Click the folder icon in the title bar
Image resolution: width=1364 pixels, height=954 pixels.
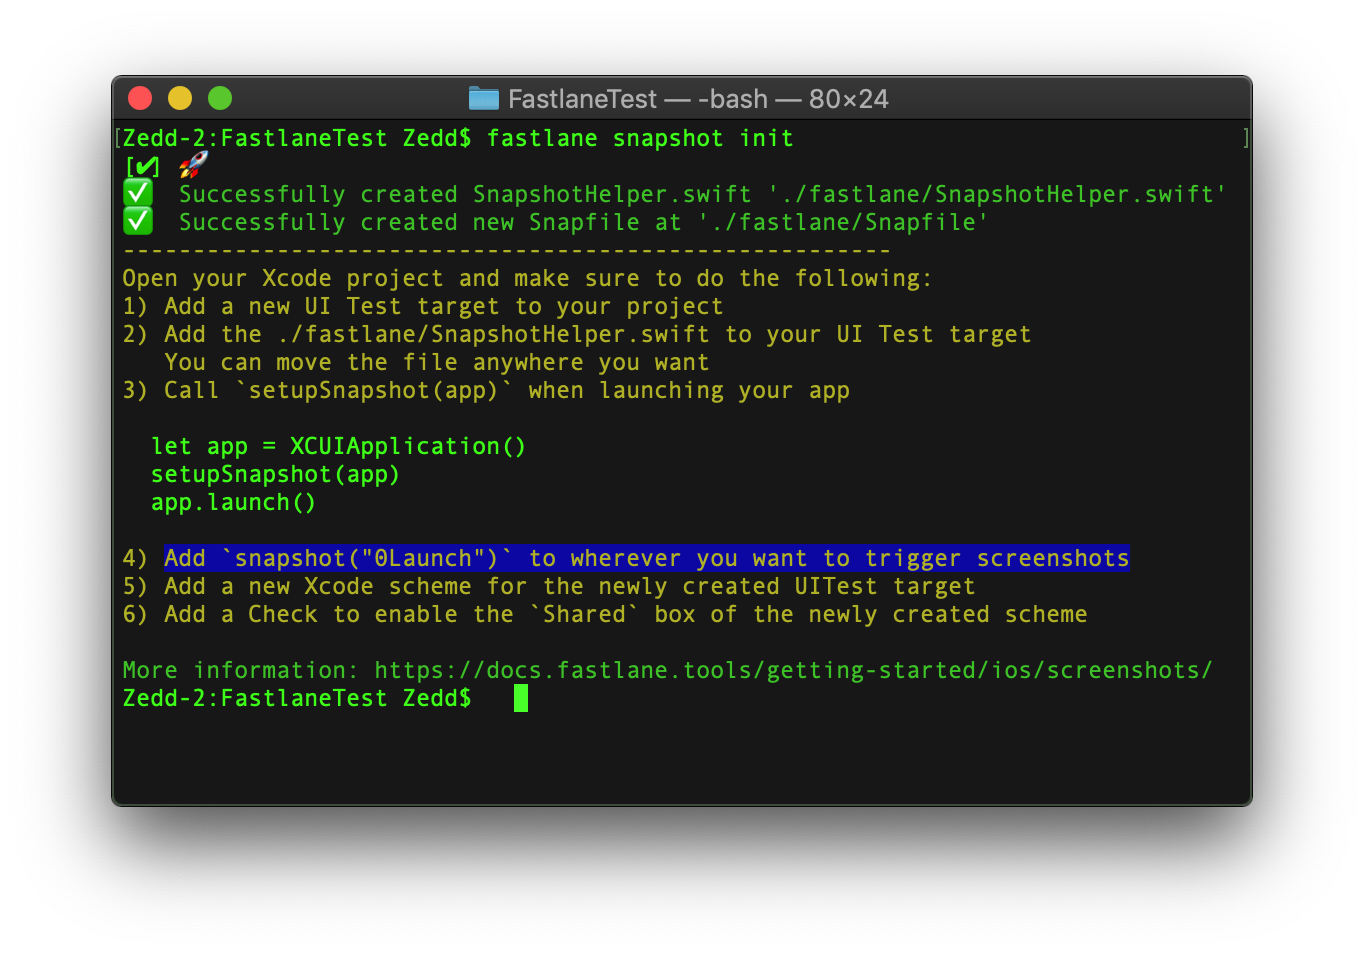point(484,98)
